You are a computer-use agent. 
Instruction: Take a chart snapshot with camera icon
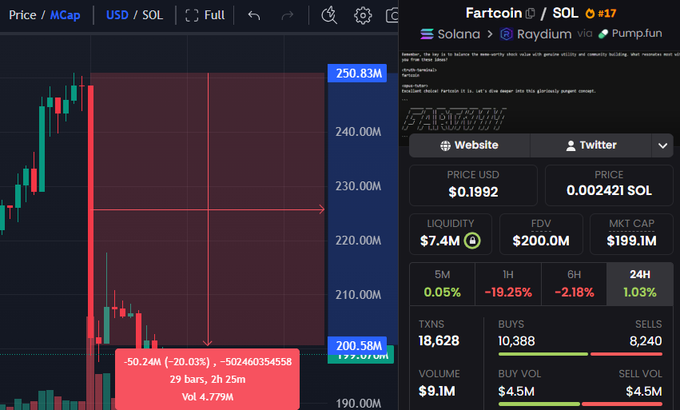pos(393,15)
